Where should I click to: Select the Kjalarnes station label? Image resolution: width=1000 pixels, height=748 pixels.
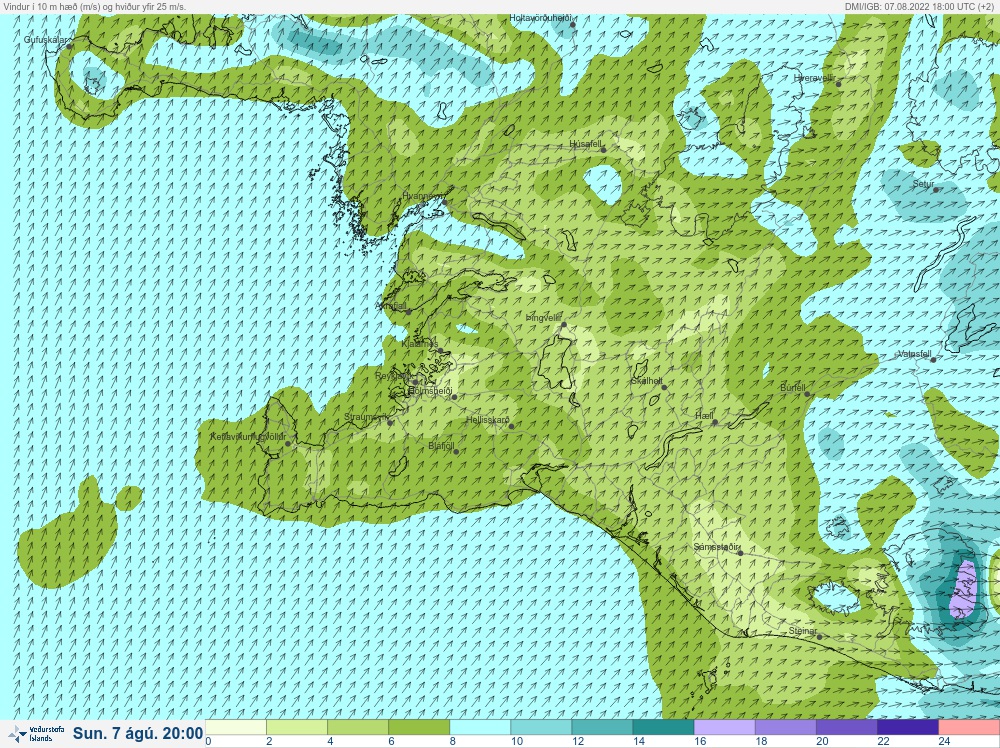420,344
